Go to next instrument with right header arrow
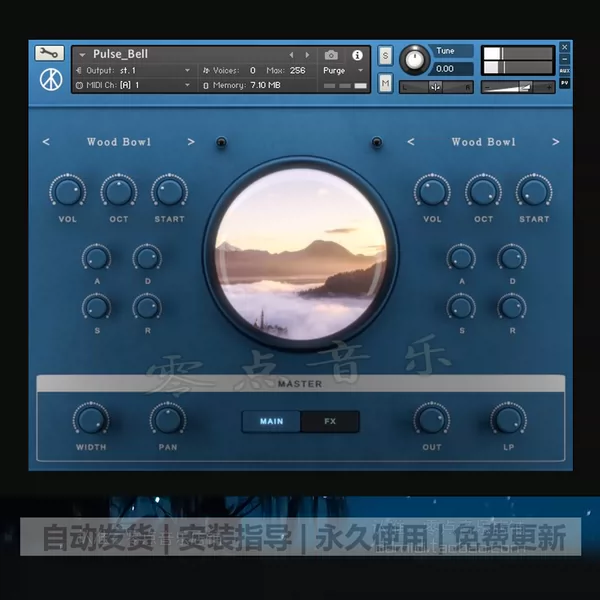Viewport: 600px width, 600px height. pos(307,55)
